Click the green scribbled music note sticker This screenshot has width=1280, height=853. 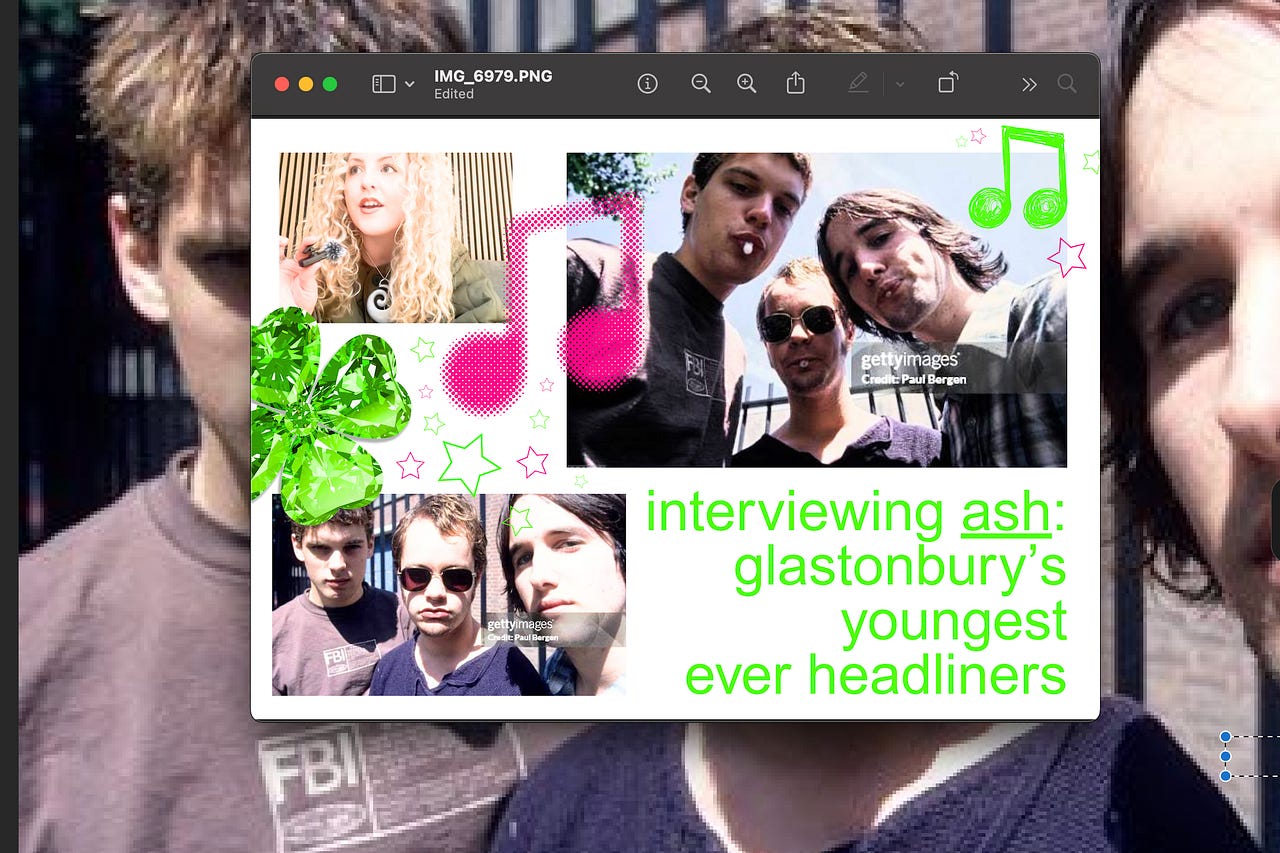point(1020,177)
